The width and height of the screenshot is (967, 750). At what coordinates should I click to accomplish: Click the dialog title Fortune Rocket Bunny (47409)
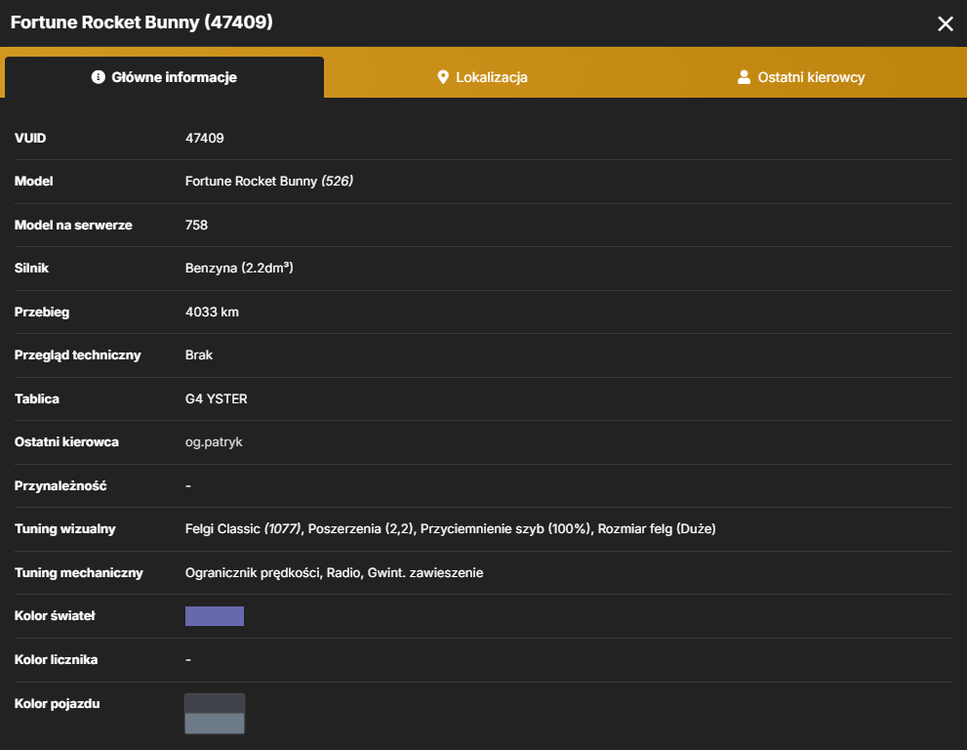pos(142,22)
